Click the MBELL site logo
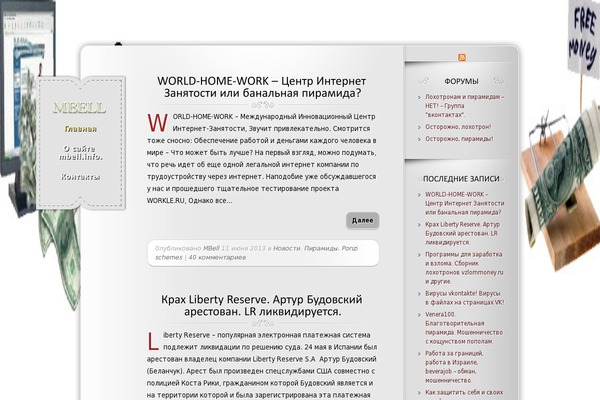The width and height of the screenshot is (600, 400). click(80, 108)
